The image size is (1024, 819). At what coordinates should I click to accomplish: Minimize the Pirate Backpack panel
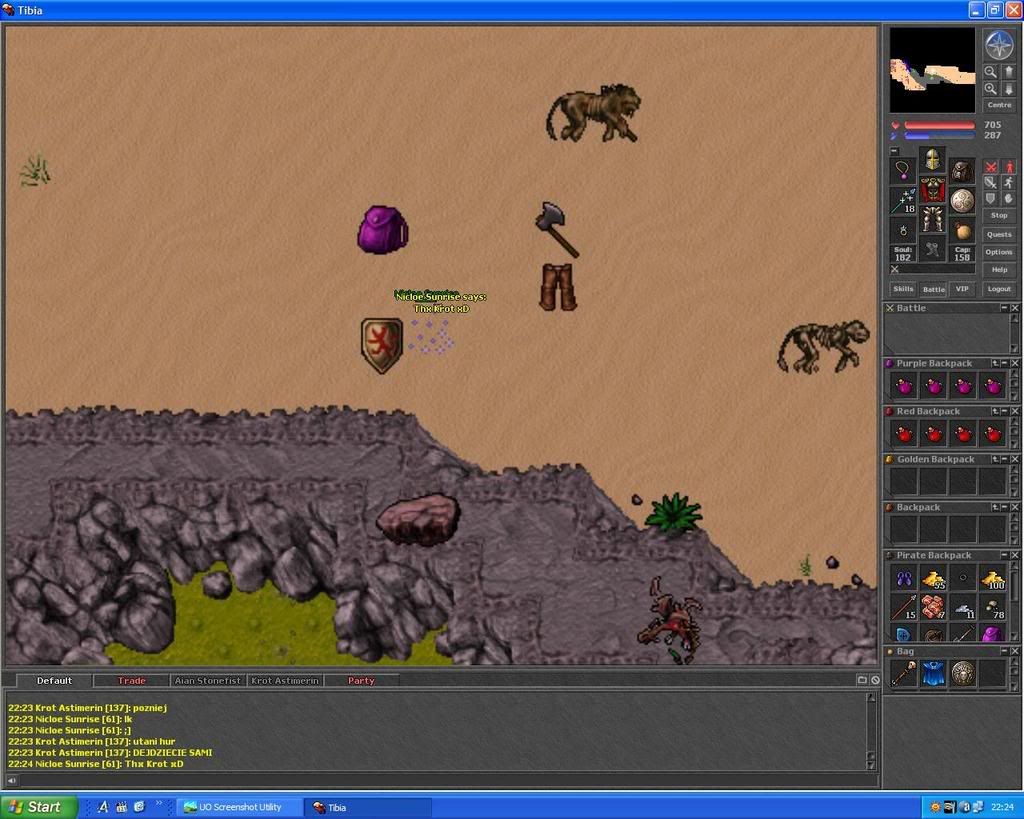(x=1004, y=554)
